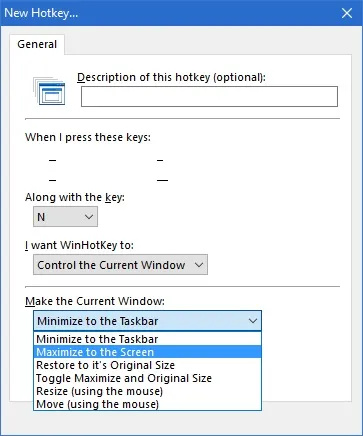The width and height of the screenshot is (363, 436).
Task: Click the Along with the key label
Action: click(75, 197)
